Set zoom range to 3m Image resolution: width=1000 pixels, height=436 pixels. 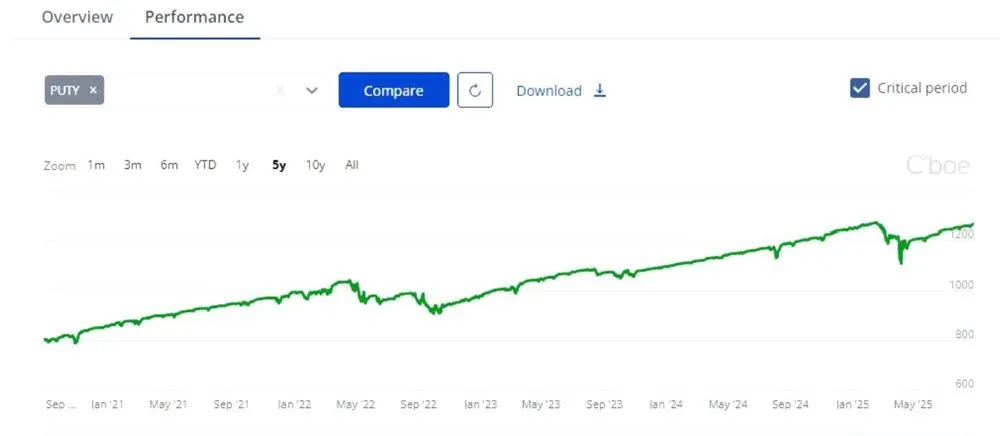tap(133, 165)
